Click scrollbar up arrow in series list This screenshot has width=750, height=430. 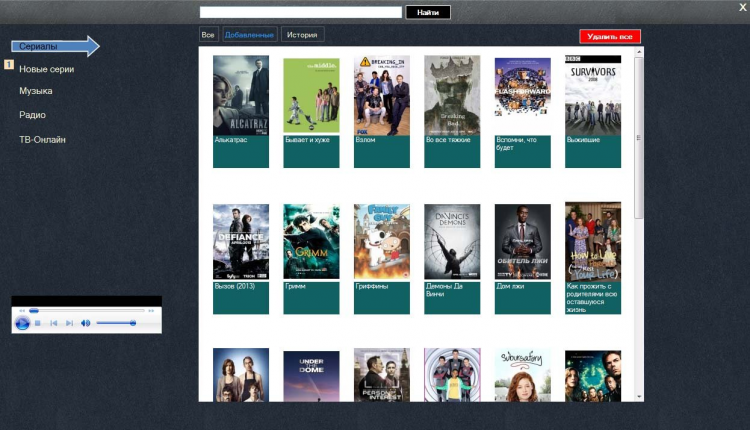(x=639, y=52)
